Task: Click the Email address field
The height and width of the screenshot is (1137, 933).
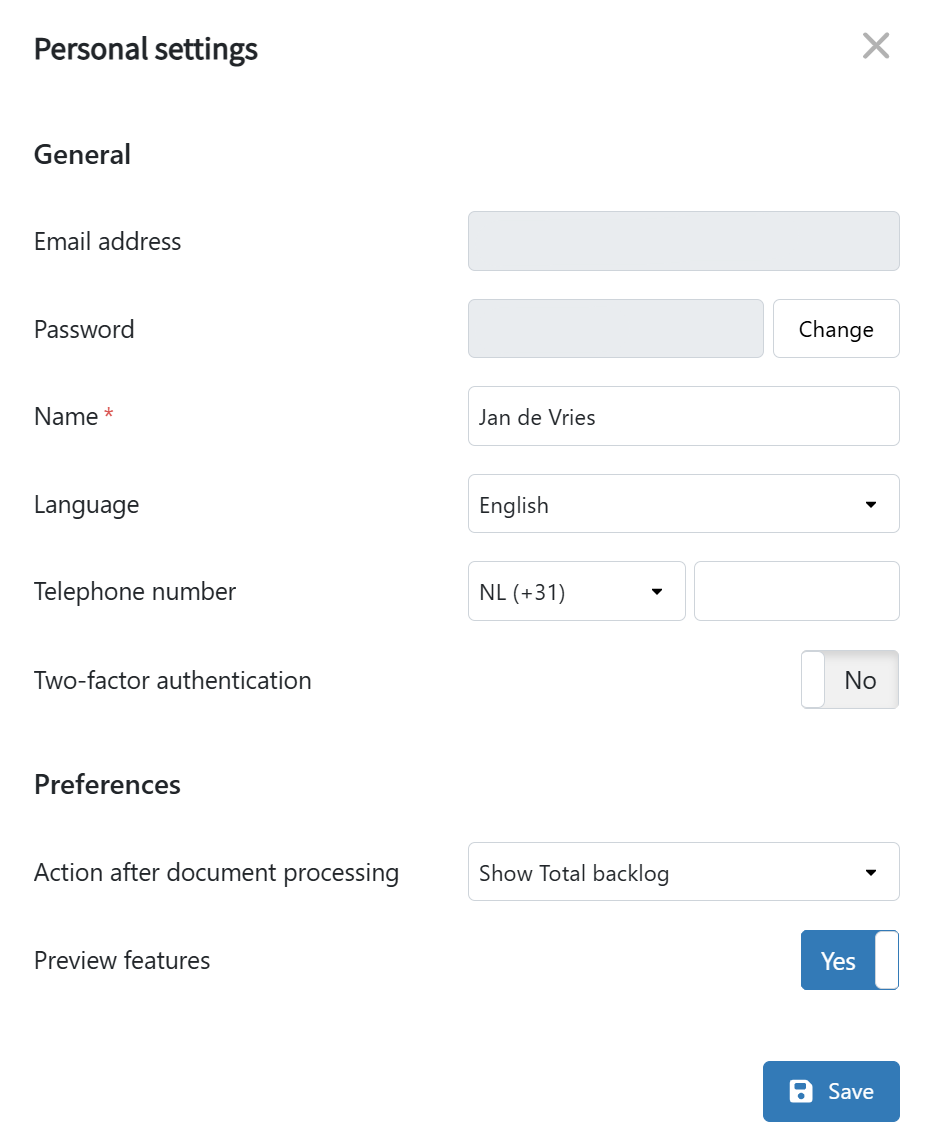Action: pos(684,241)
